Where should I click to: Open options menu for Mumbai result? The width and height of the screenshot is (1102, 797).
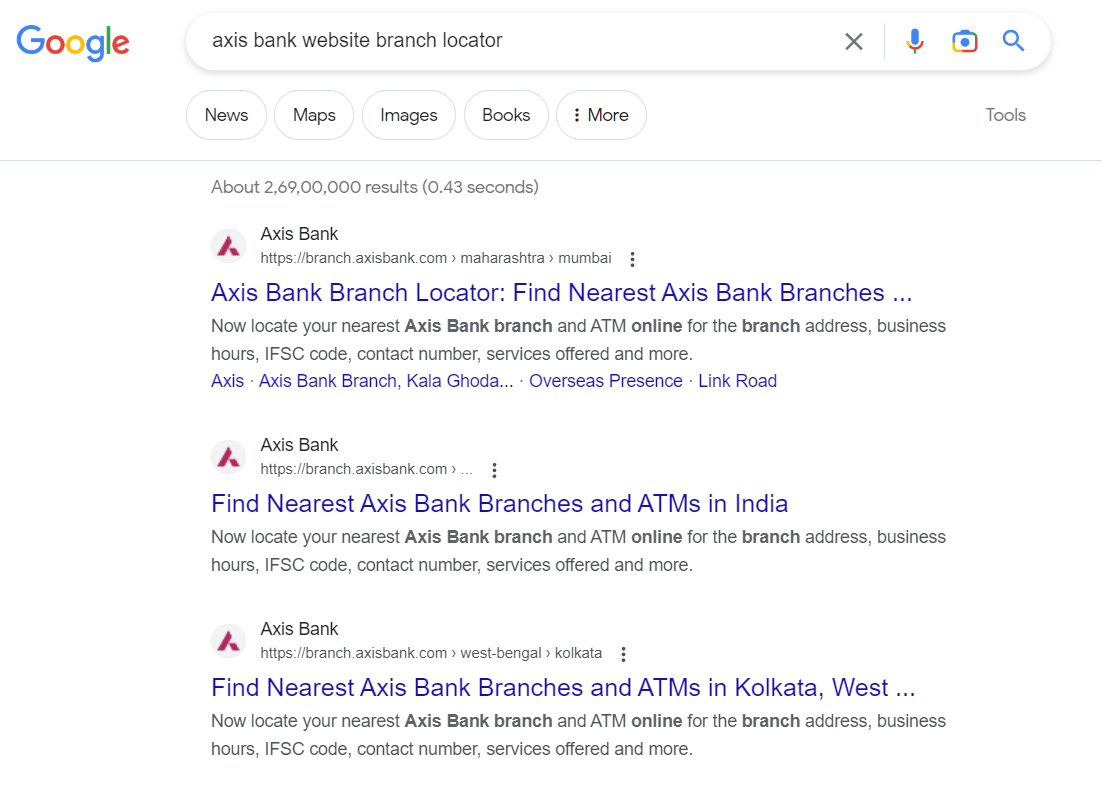(632, 259)
